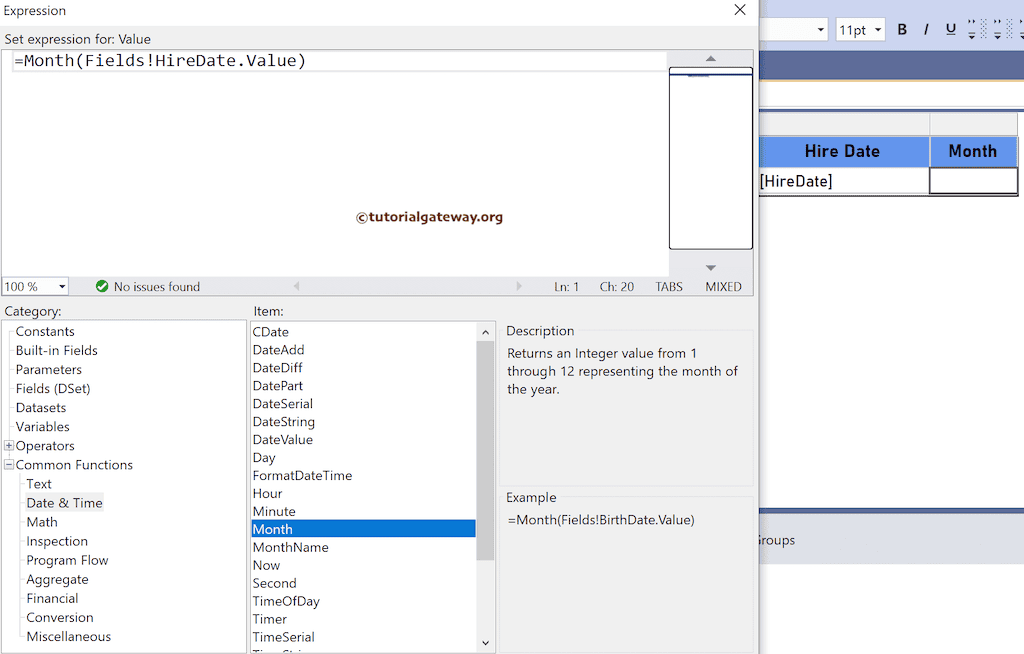
Task: Select DatePart in the item list
Action: pos(278,385)
